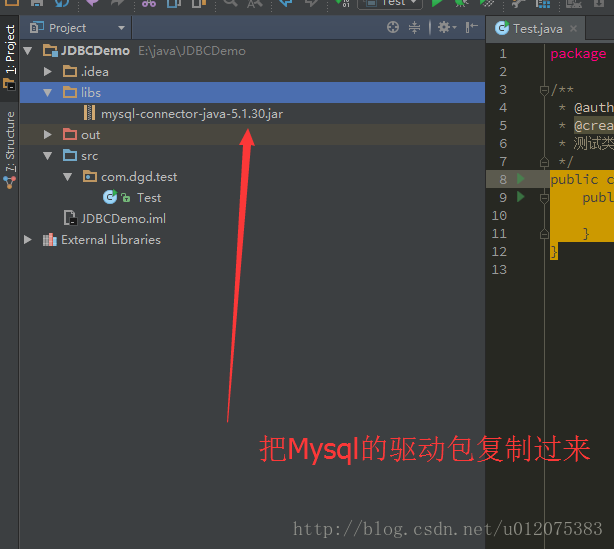Open the Project panel gear settings

446,27
